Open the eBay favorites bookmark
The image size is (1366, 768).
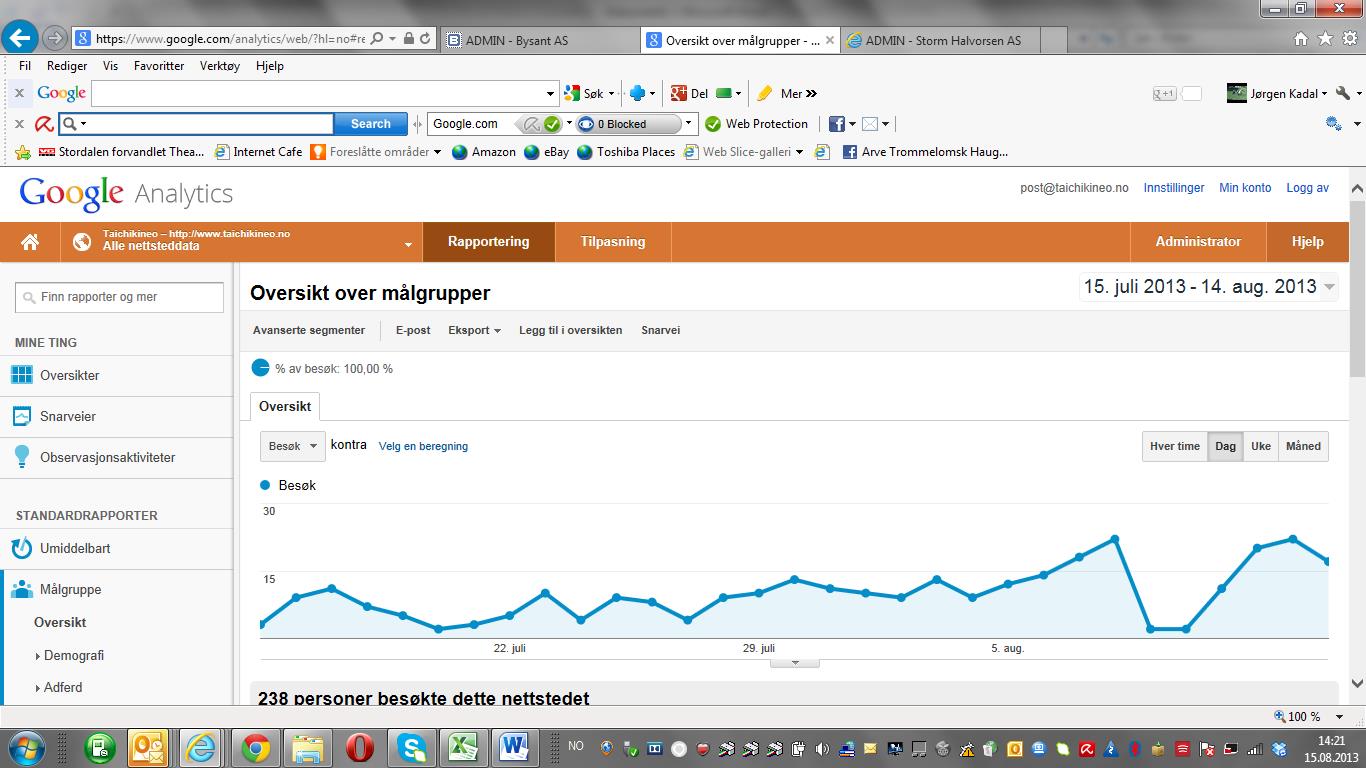coord(546,152)
